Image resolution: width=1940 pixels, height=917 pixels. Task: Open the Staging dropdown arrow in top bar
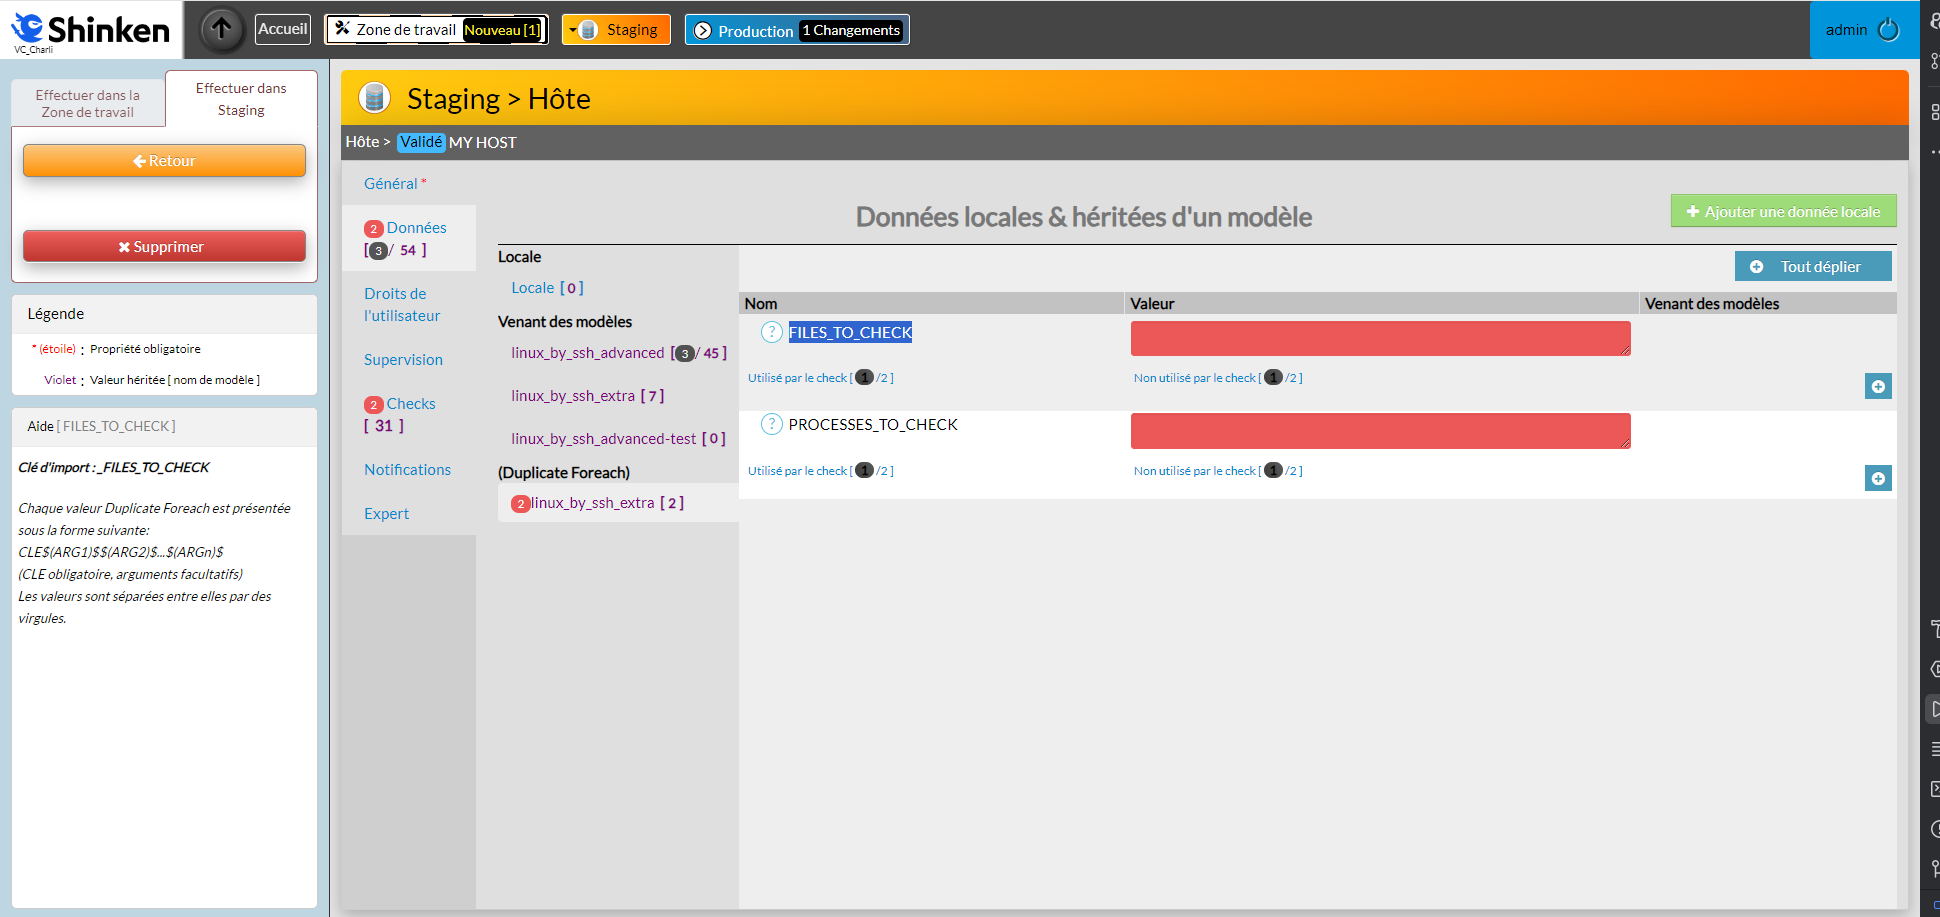pyautogui.click(x=573, y=30)
